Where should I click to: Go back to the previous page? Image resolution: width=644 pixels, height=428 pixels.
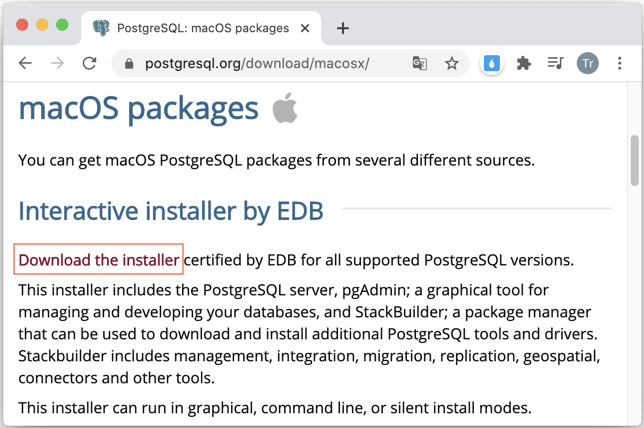coord(25,63)
